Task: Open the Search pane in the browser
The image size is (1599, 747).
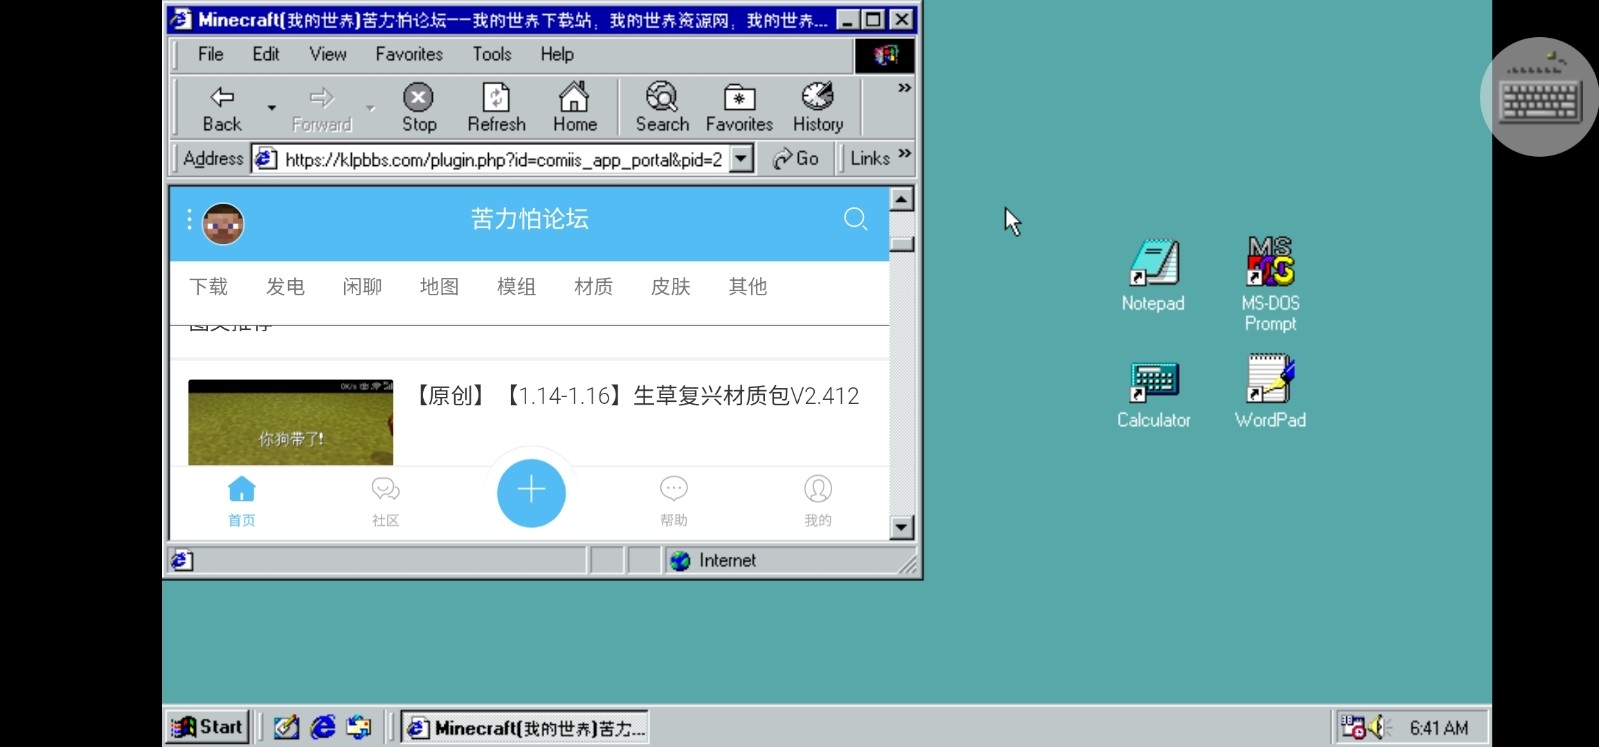Action: coord(662,108)
